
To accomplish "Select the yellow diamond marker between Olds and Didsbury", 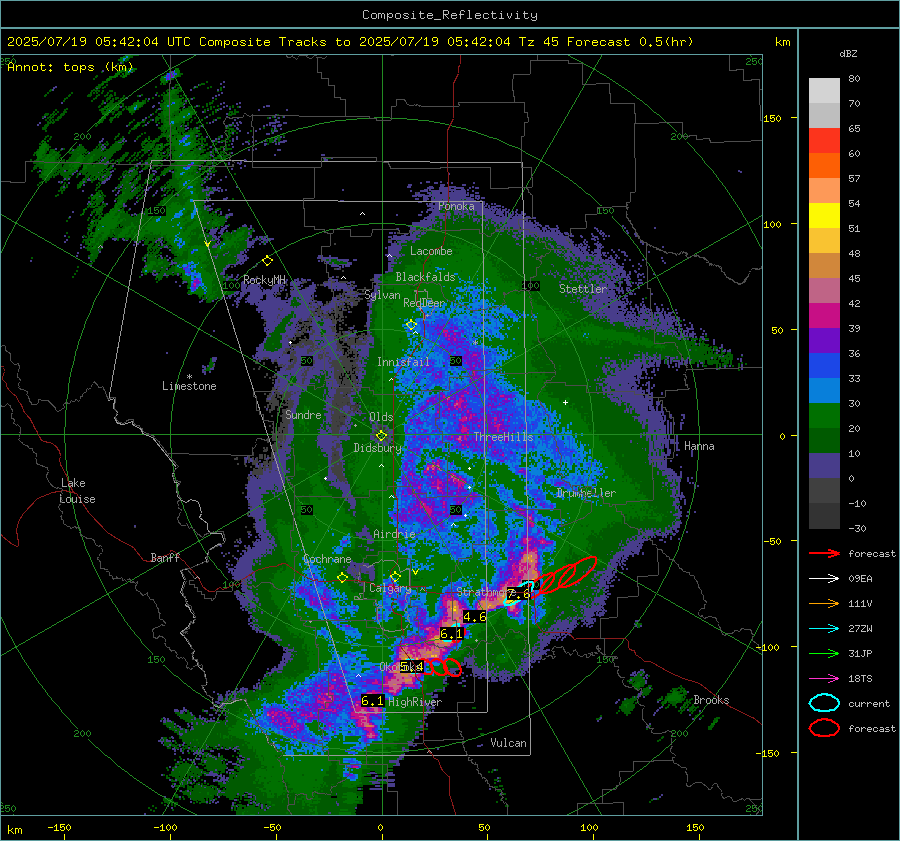I will click(381, 436).
